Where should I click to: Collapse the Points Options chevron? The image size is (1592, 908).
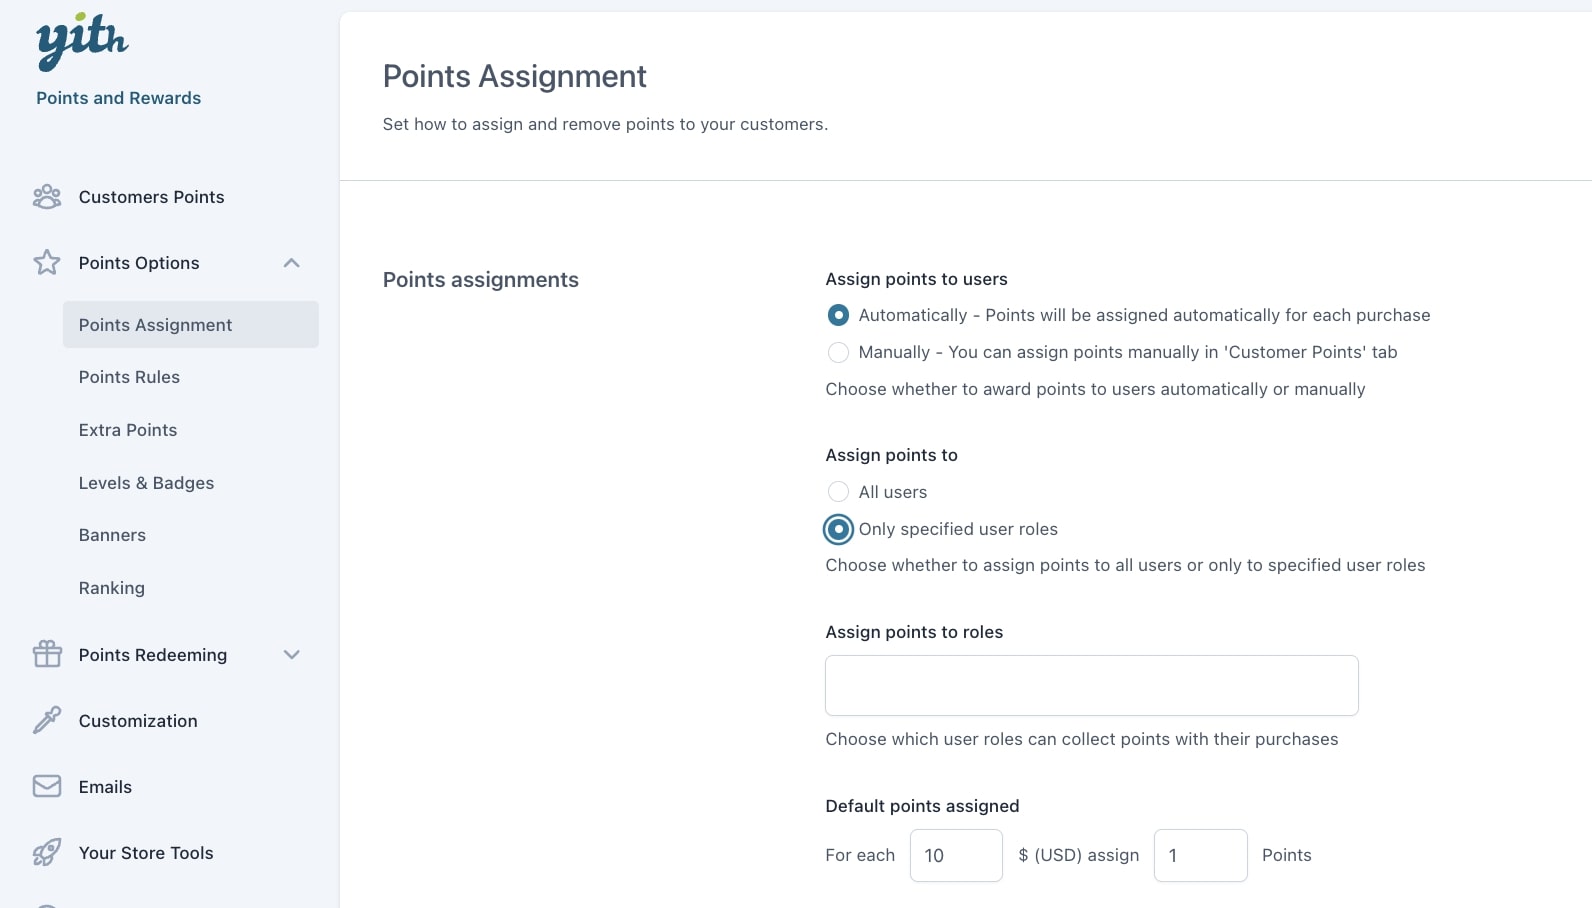pyautogui.click(x=292, y=263)
